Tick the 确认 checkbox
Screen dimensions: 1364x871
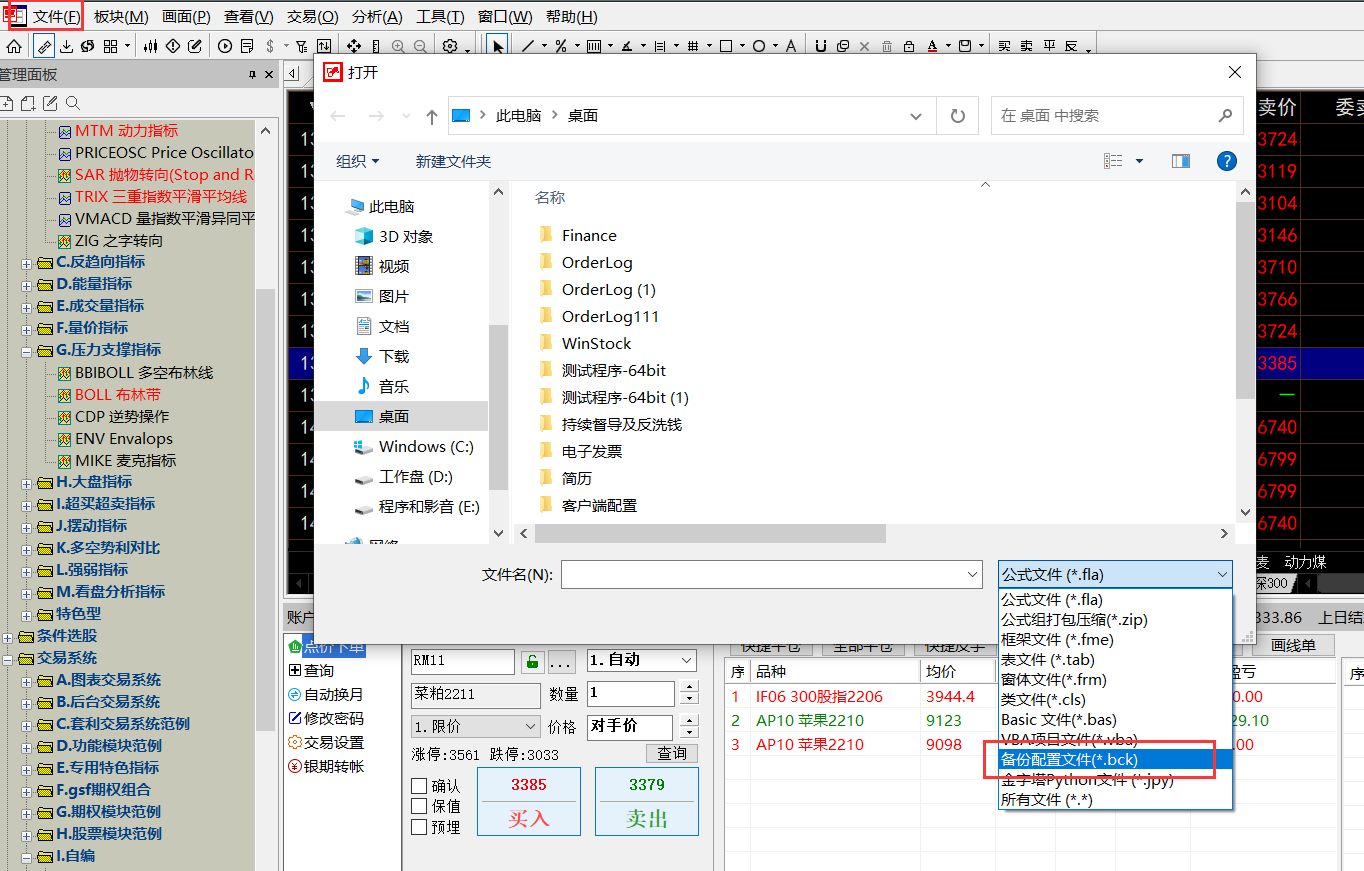coord(420,786)
